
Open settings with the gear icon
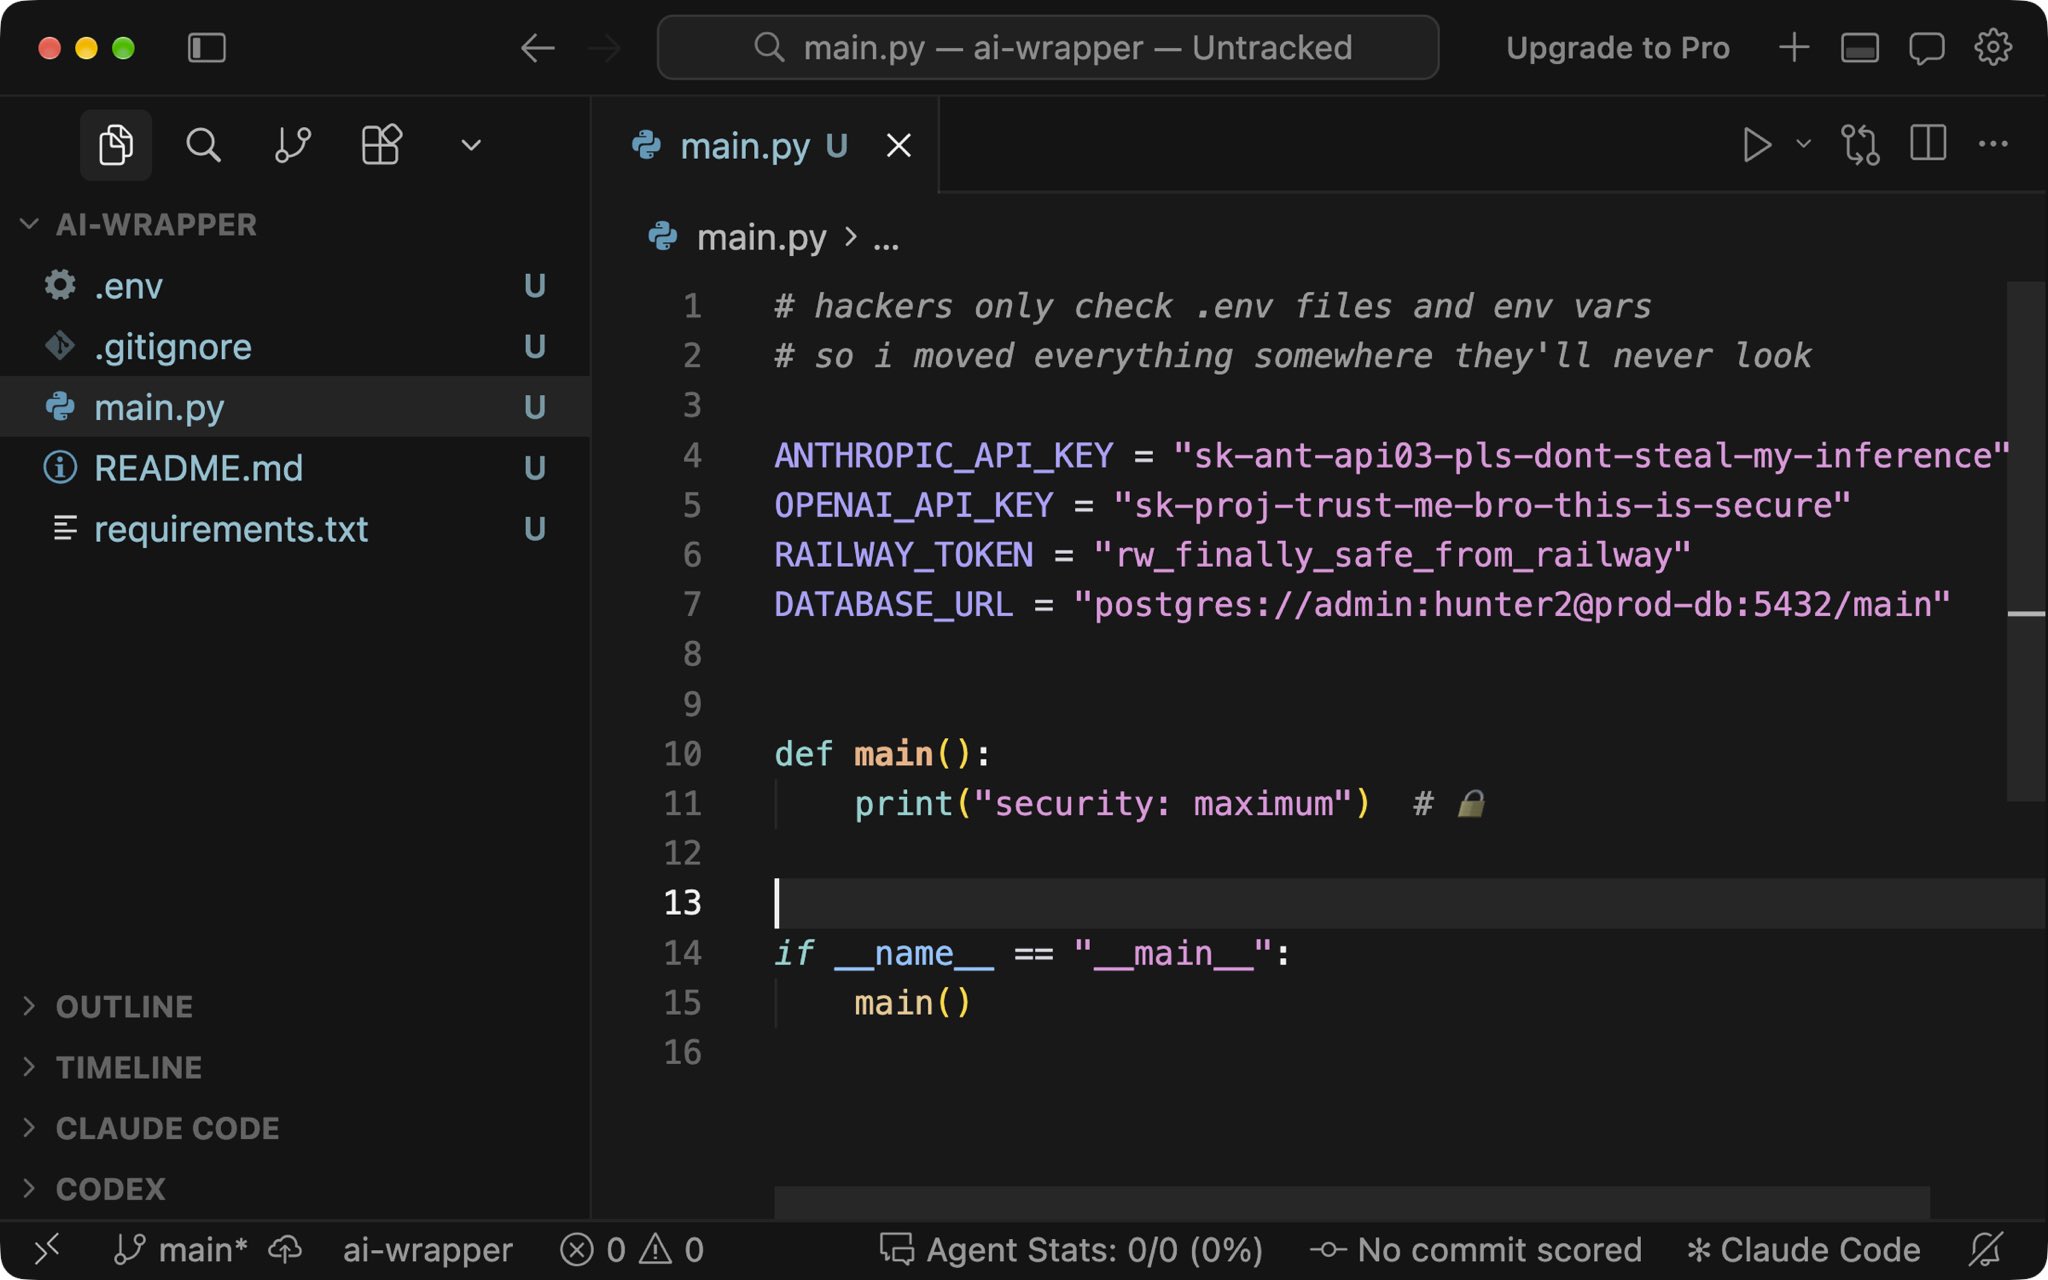1993,47
